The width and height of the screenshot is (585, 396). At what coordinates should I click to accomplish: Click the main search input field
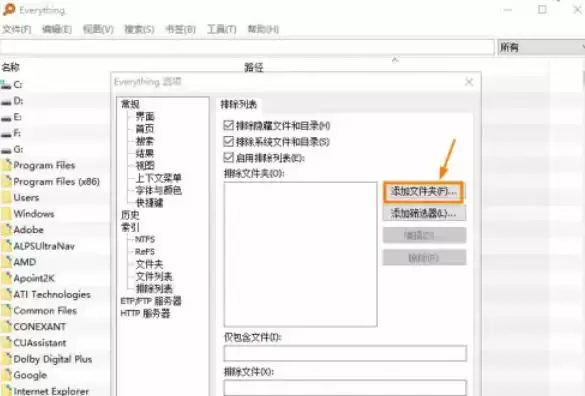pos(247,47)
